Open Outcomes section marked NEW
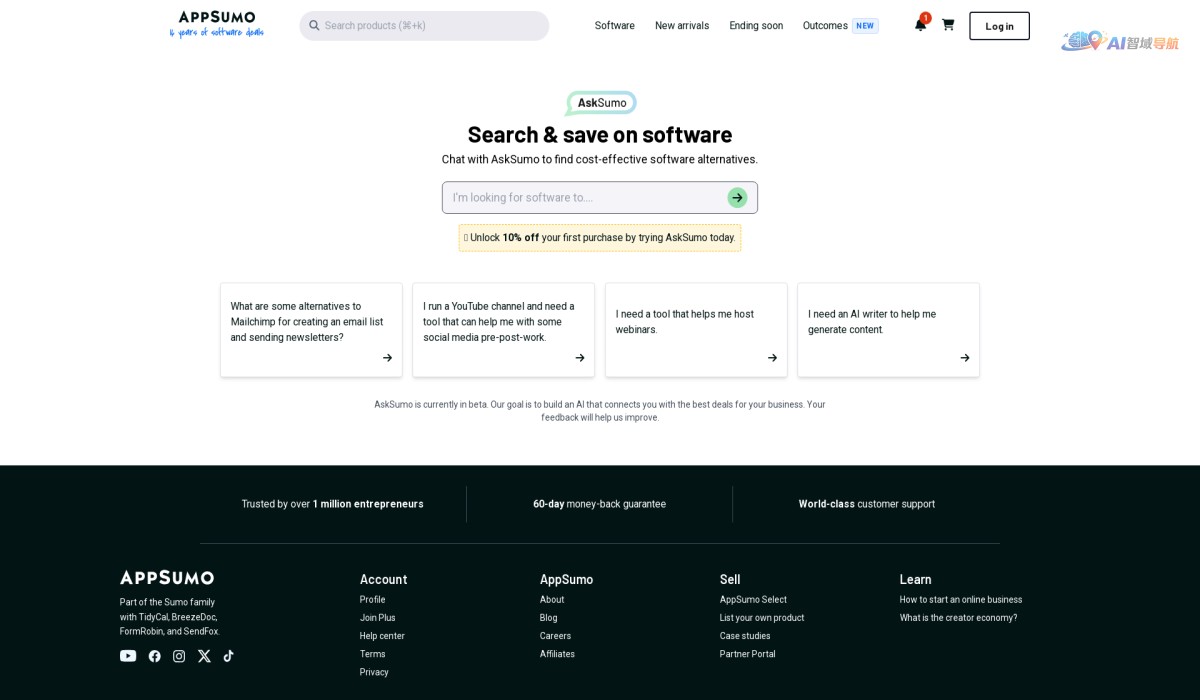1200x700 pixels. click(x=825, y=26)
